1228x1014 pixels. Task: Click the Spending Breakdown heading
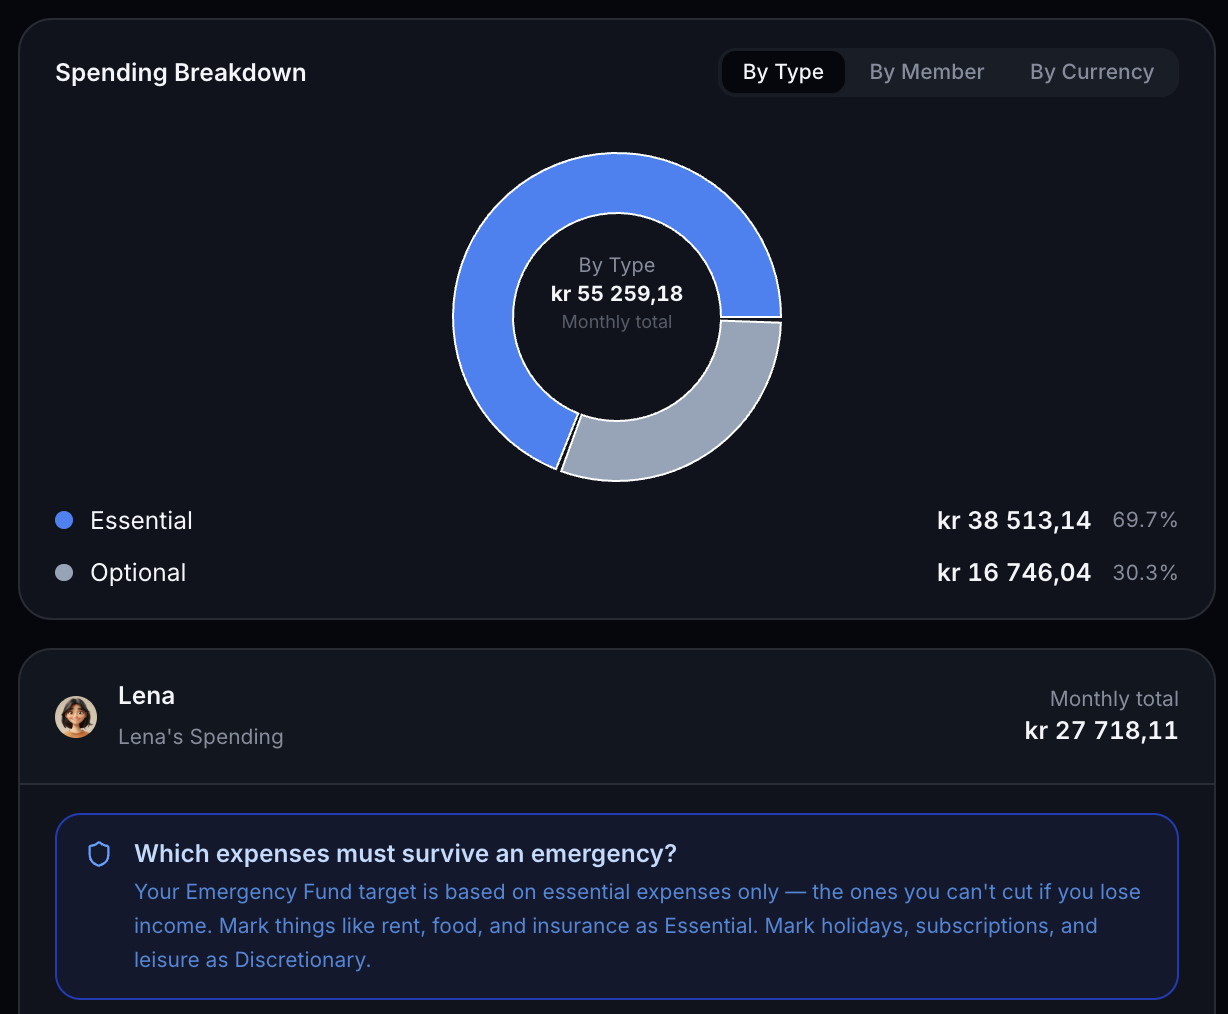pos(181,72)
